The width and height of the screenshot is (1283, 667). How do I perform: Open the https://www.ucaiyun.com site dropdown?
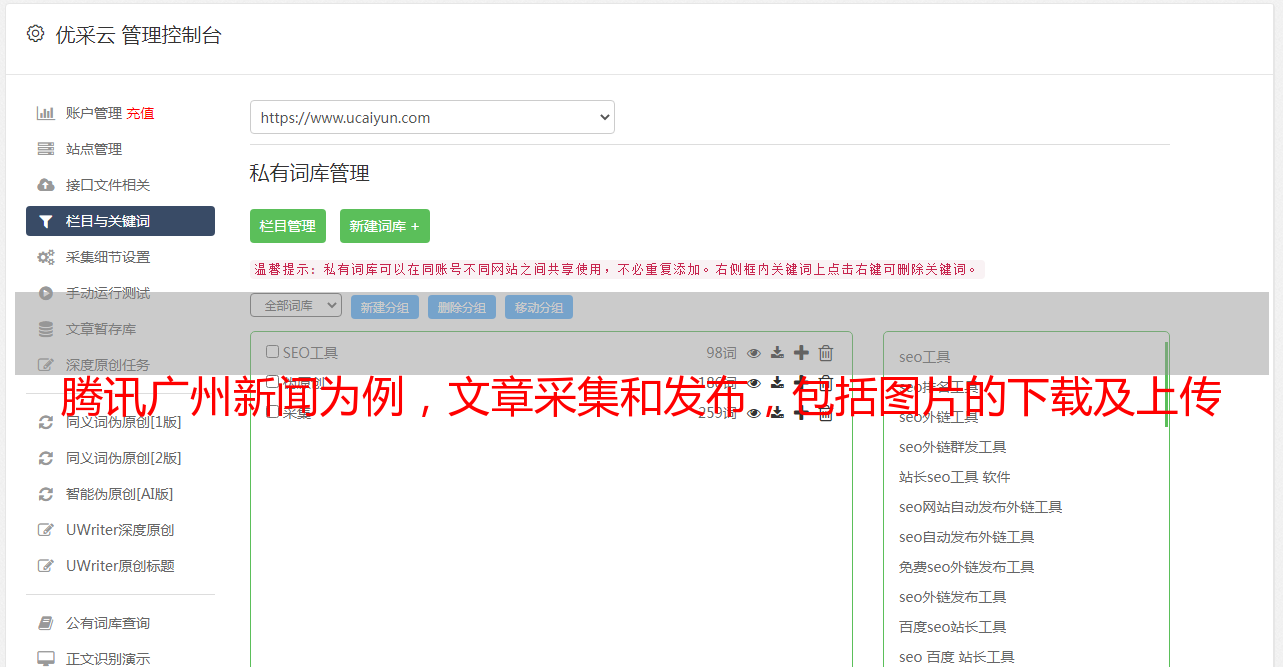(x=432, y=117)
